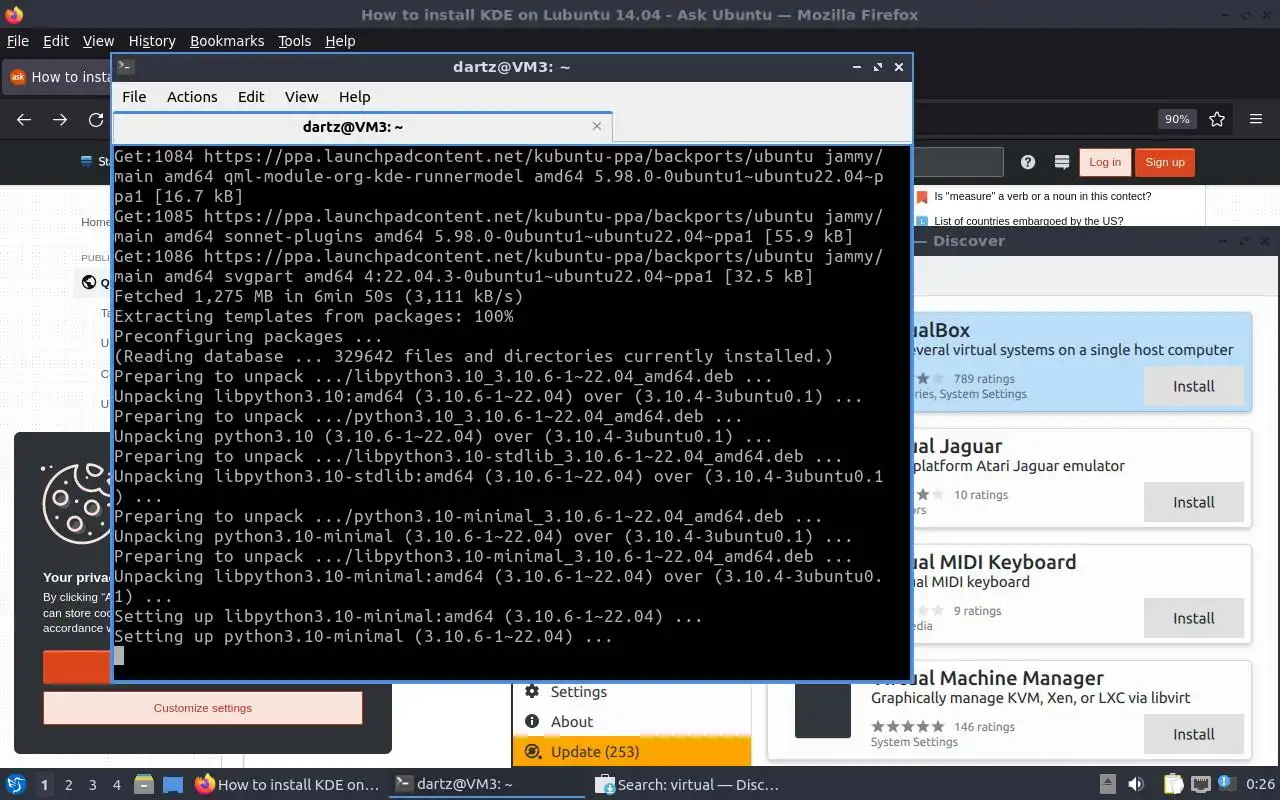Screen dimensions: 1280x800
Task: Click Sign up on Ask Ubuntu
Action: point(1165,162)
